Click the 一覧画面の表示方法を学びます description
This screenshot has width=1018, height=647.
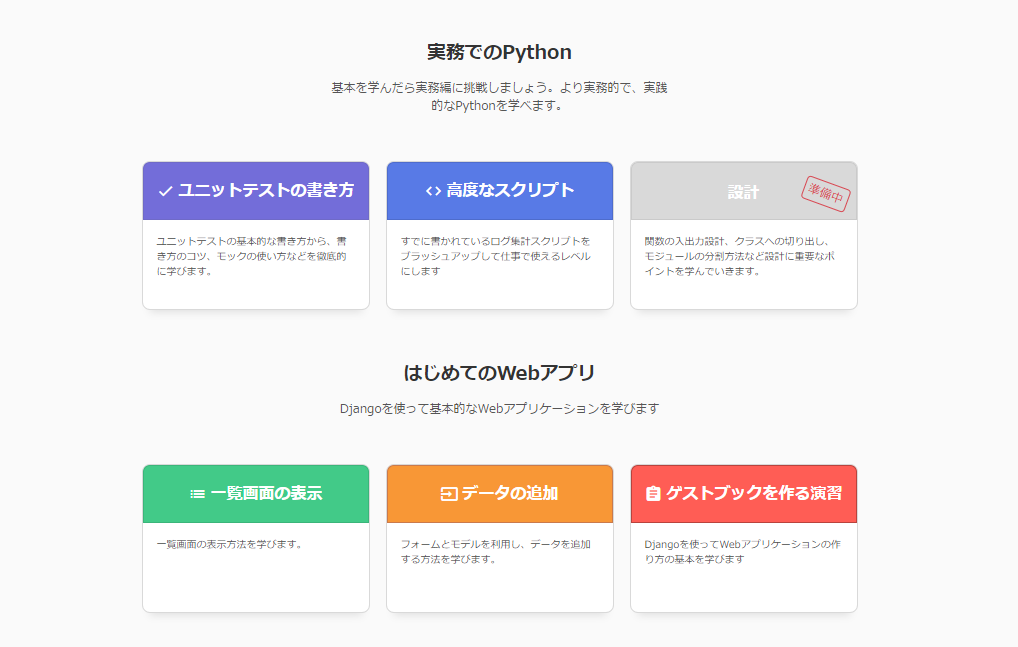pyautogui.click(x=230, y=544)
